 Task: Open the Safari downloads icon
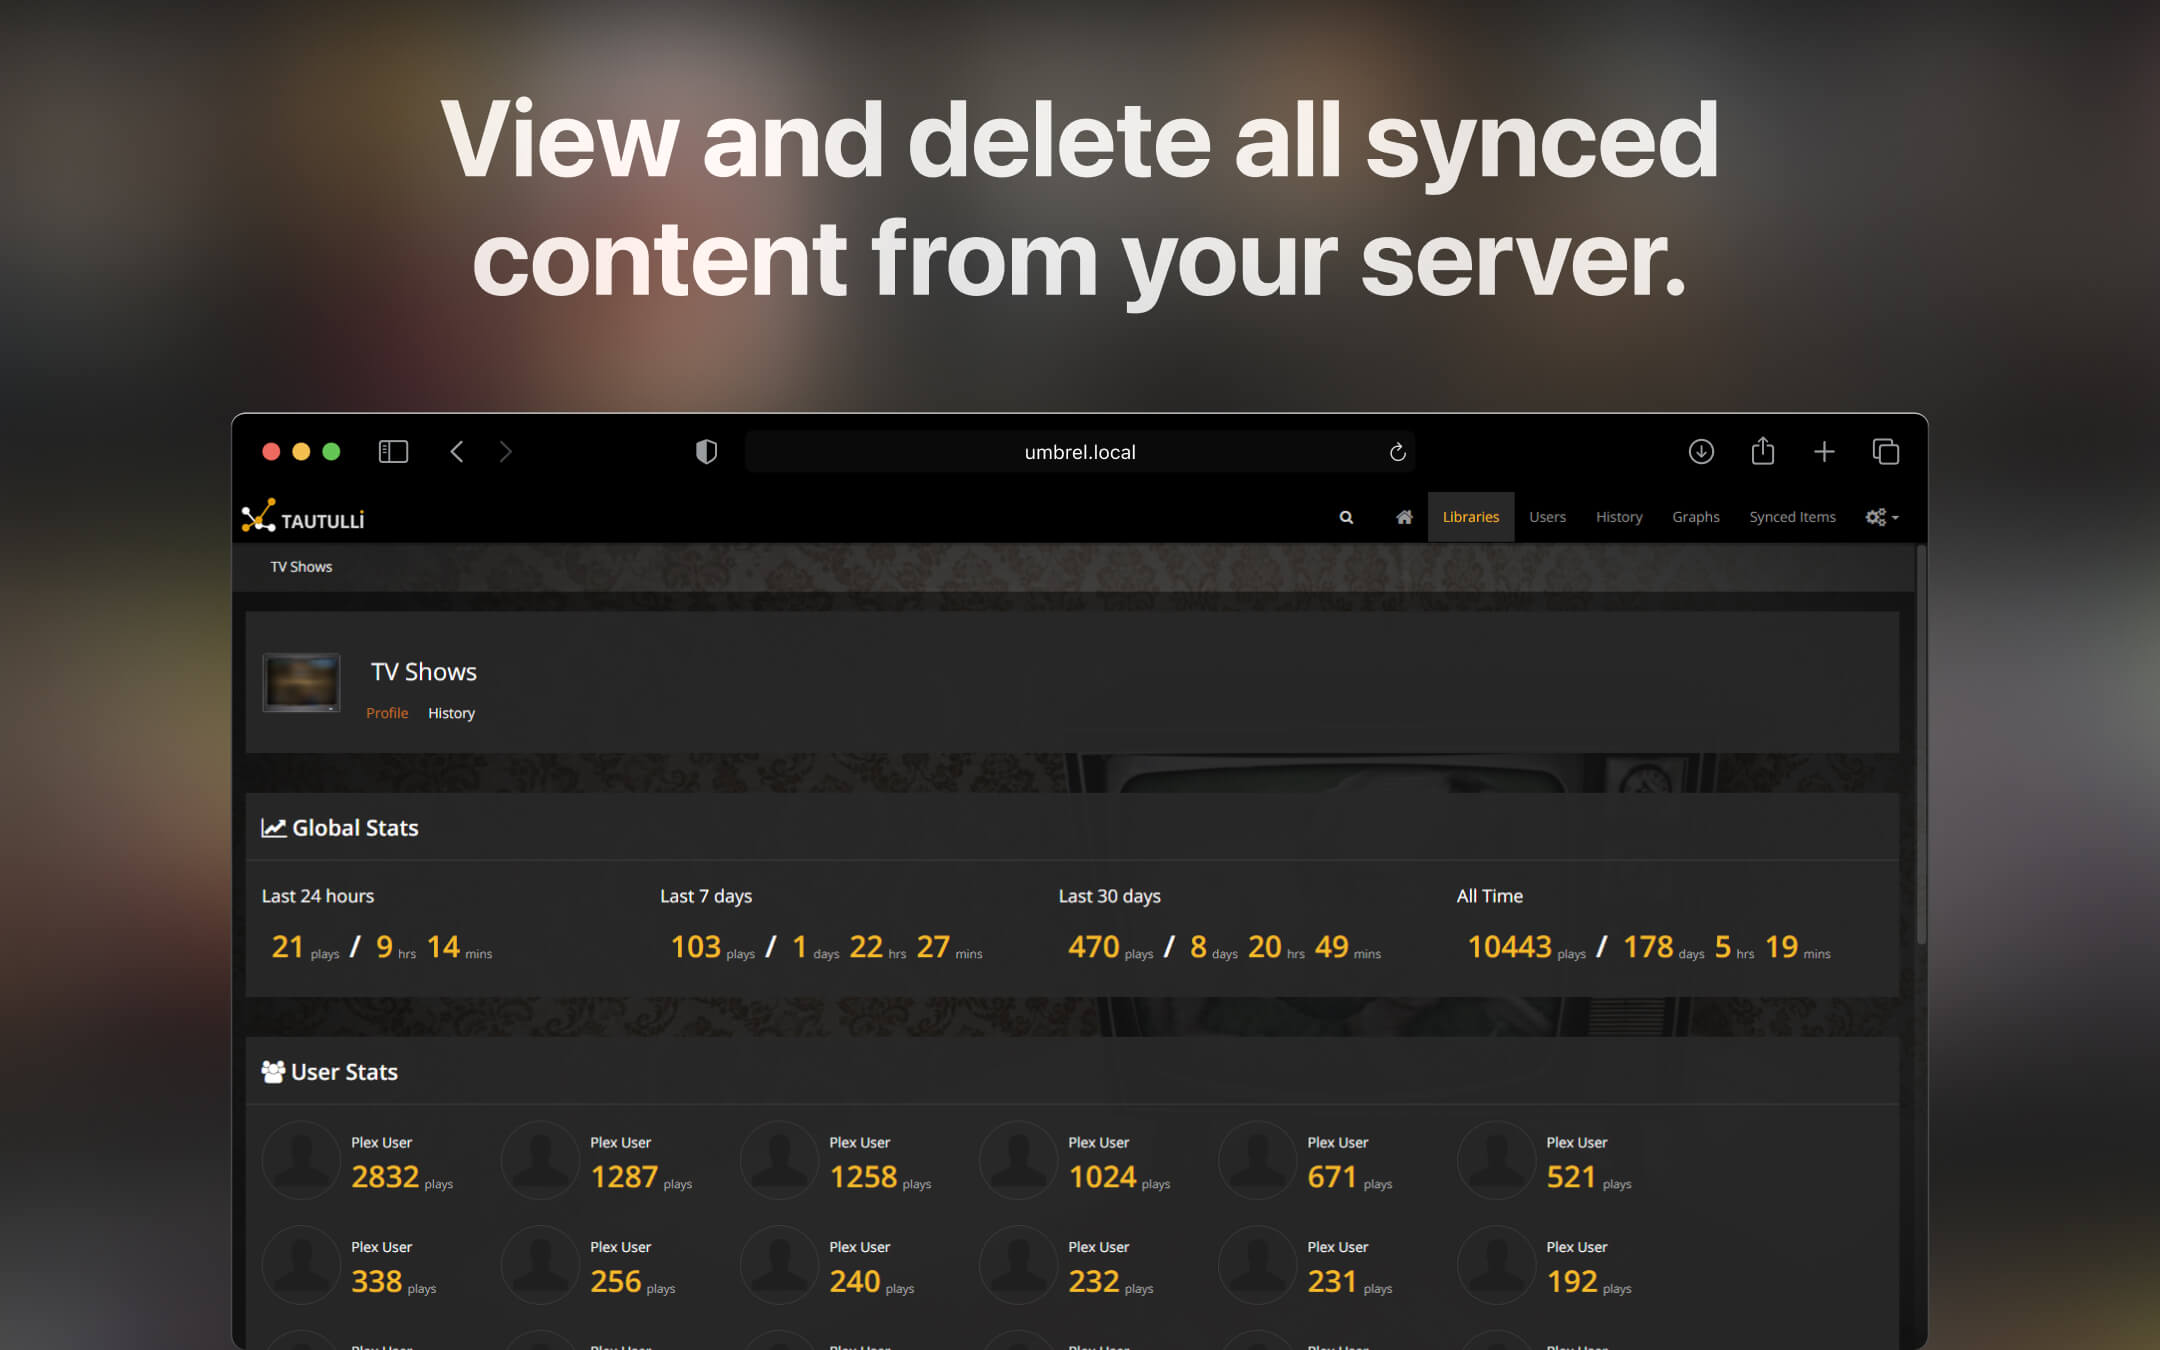pyautogui.click(x=1700, y=452)
